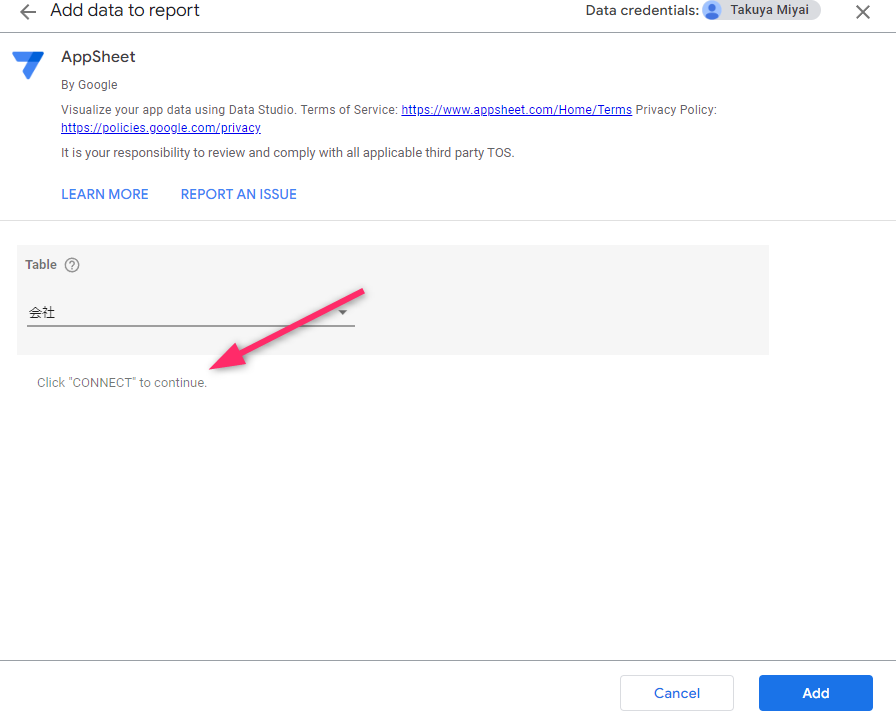Click the 'Table' field label
The height and width of the screenshot is (728, 896).
[41, 265]
